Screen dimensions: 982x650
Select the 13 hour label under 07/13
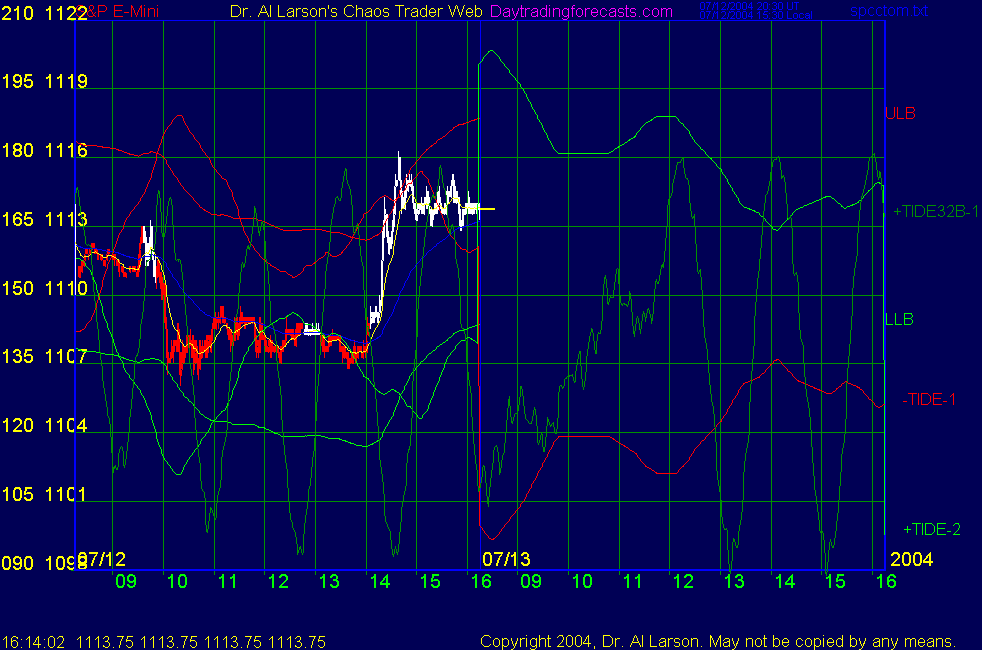click(x=734, y=582)
